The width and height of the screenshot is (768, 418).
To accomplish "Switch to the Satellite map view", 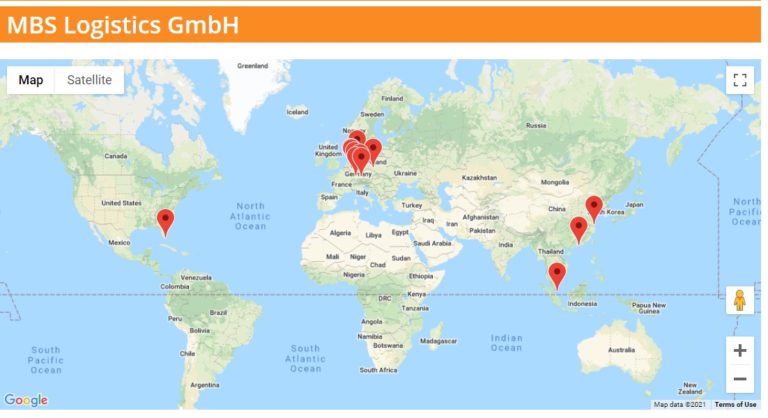I will point(89,80).
